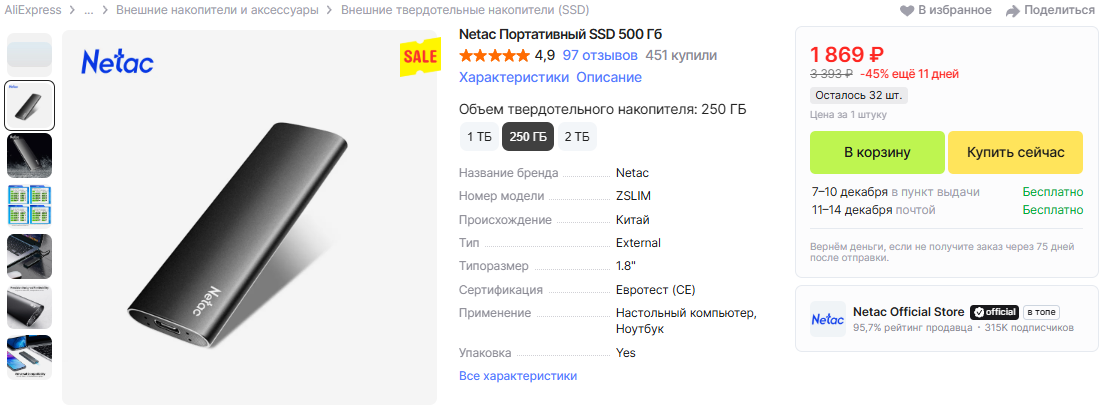The width and height of the screenshot is (1108, 407).
Task: Open the '97 отзывов' reviews link
Action: click(x=600, y=55)
